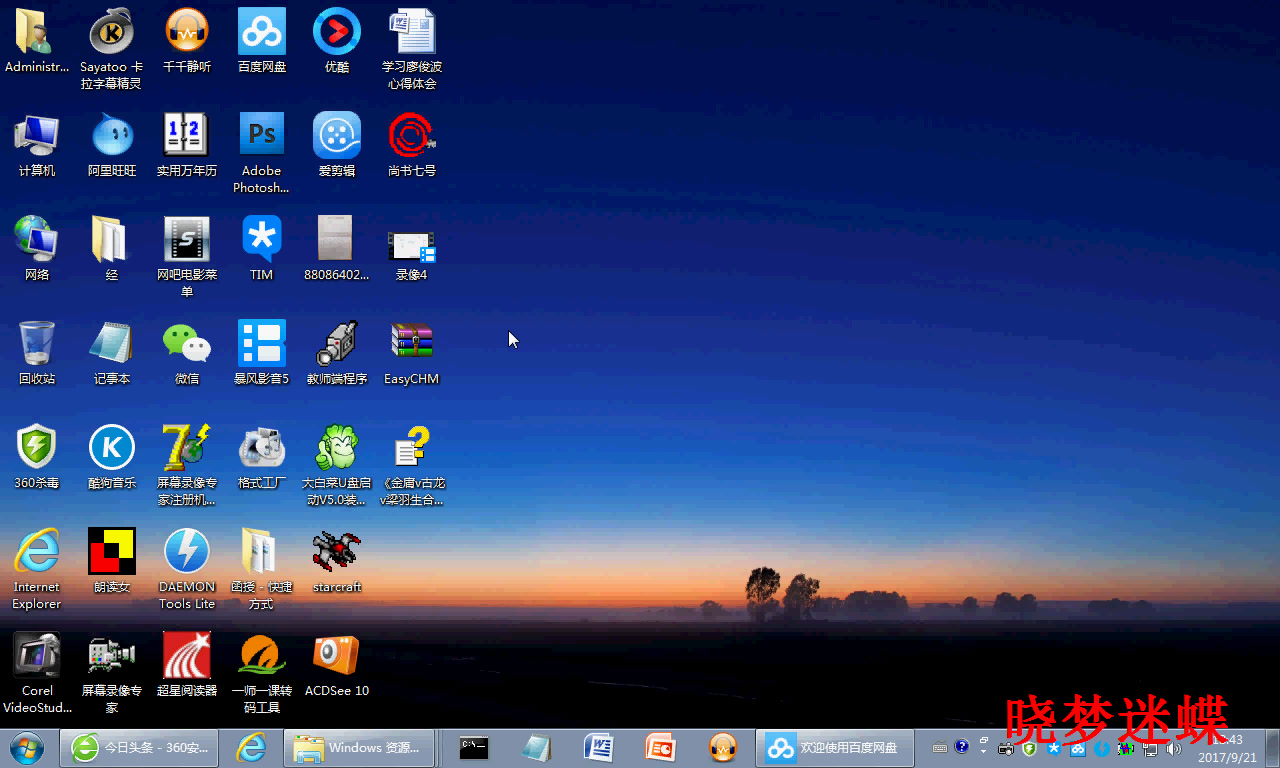The width and height of the screenshot is (1280, 768).
Task: Launch 一师一课转码工具 icon
Action: [262, 673]
